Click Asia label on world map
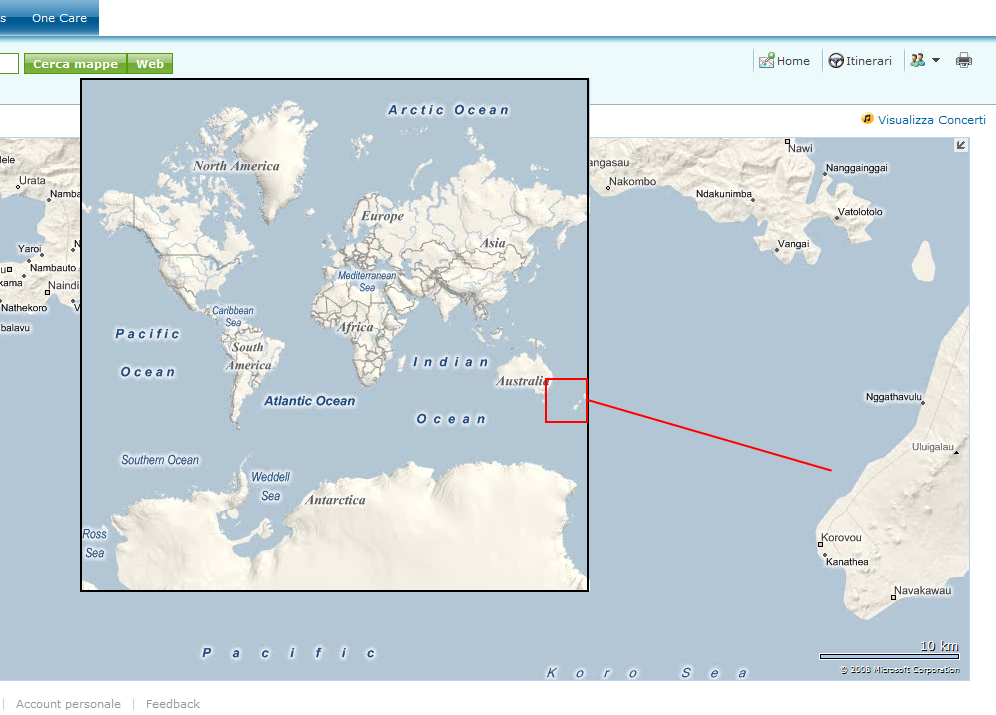The image size is (996, 715). click(x=493, y=243)
